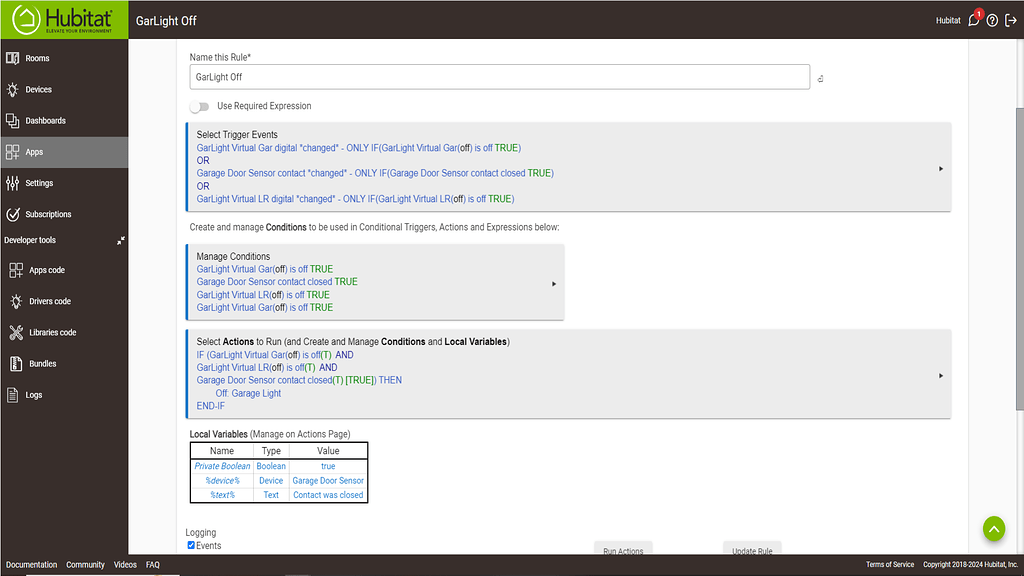
Task: Open Devices from the sidebar
Action: 38,90
